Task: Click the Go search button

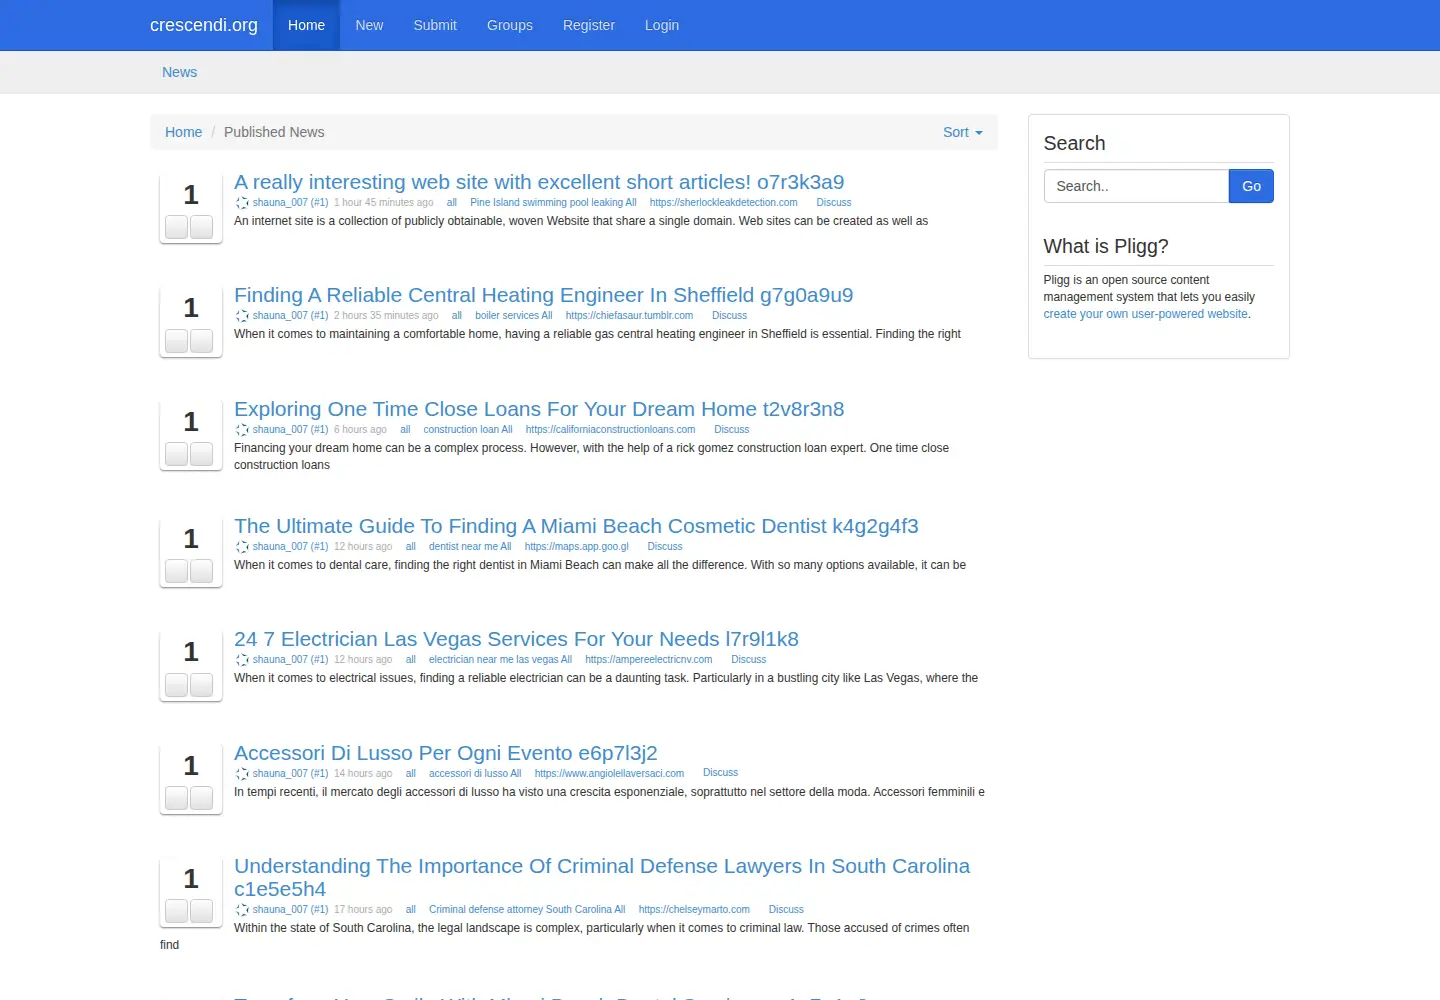Action: pyautogui.click(x=1251, y=186)
